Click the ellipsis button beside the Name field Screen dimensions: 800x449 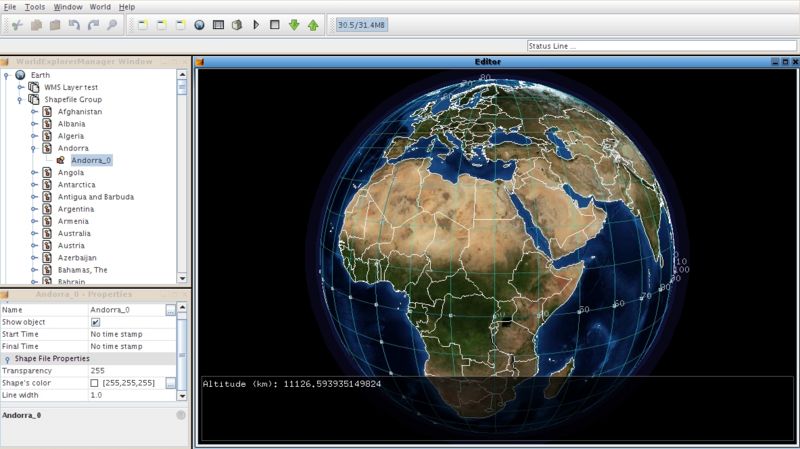(x=171, y=311)
